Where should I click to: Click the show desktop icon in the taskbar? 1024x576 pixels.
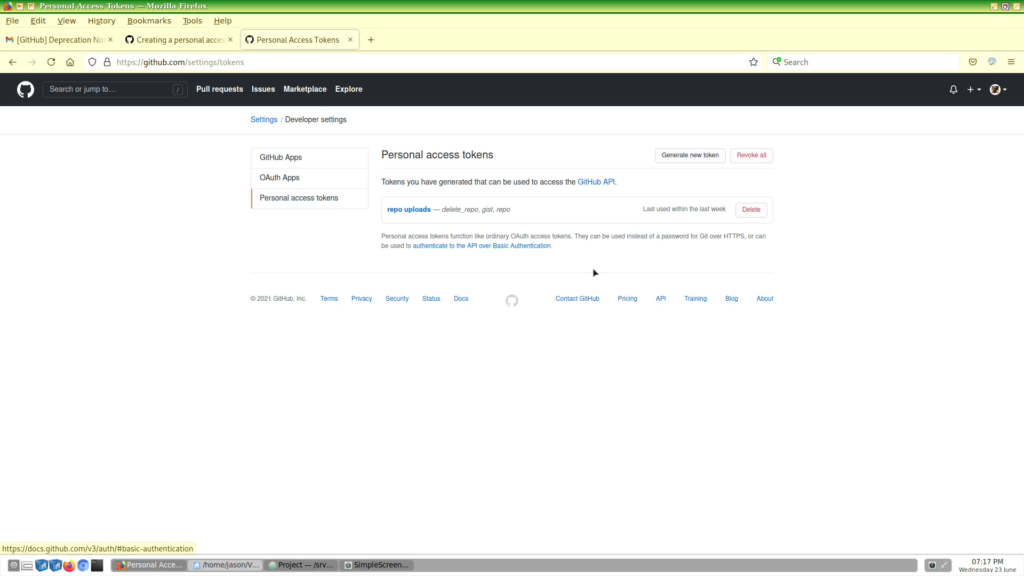coord(27,565)
